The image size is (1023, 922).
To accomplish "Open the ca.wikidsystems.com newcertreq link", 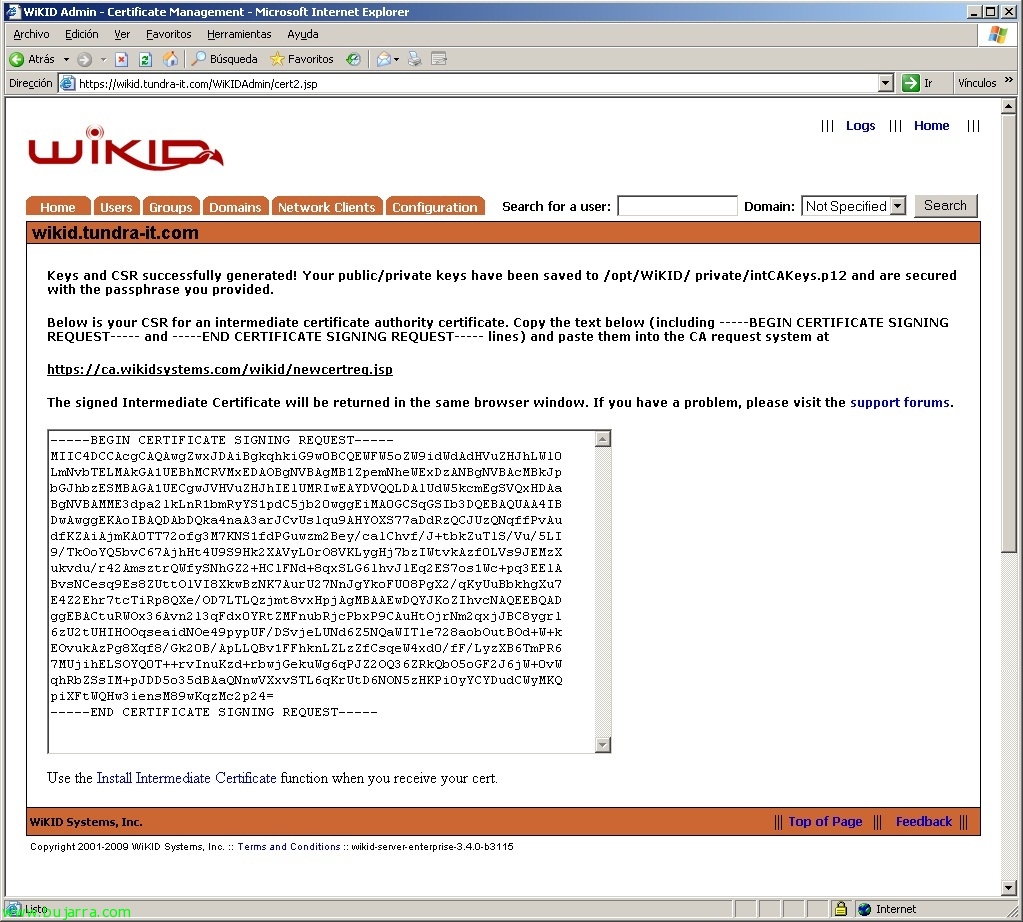I will tap(220, 369).
